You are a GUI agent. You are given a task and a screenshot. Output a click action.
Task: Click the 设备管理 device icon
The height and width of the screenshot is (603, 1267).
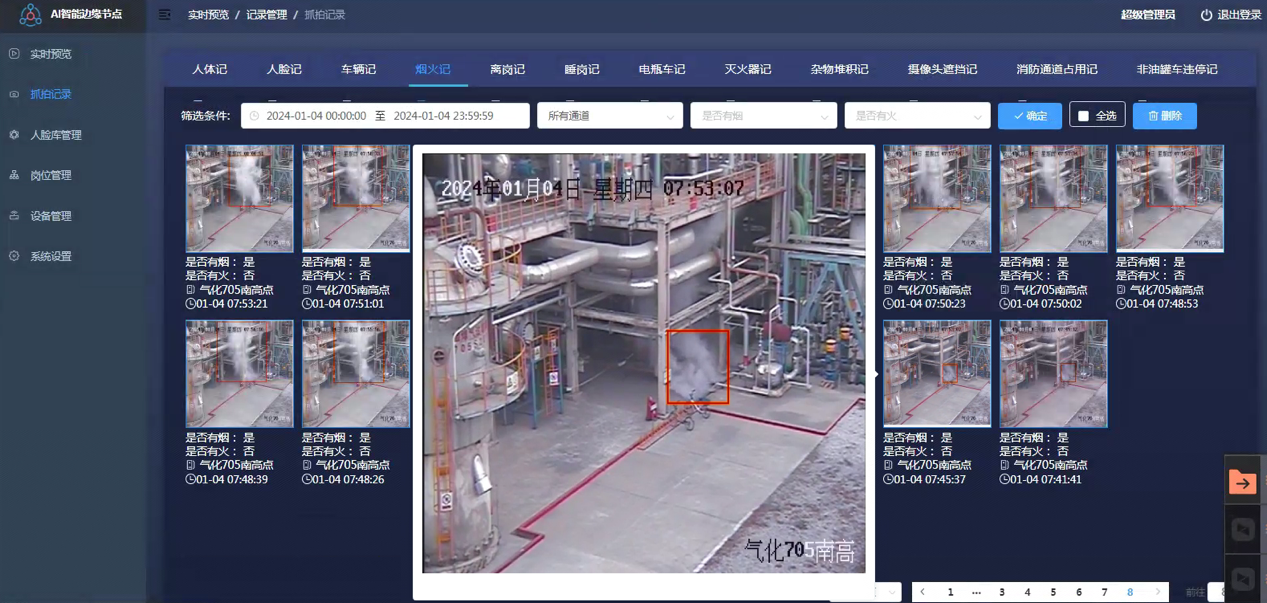[14, 216]
